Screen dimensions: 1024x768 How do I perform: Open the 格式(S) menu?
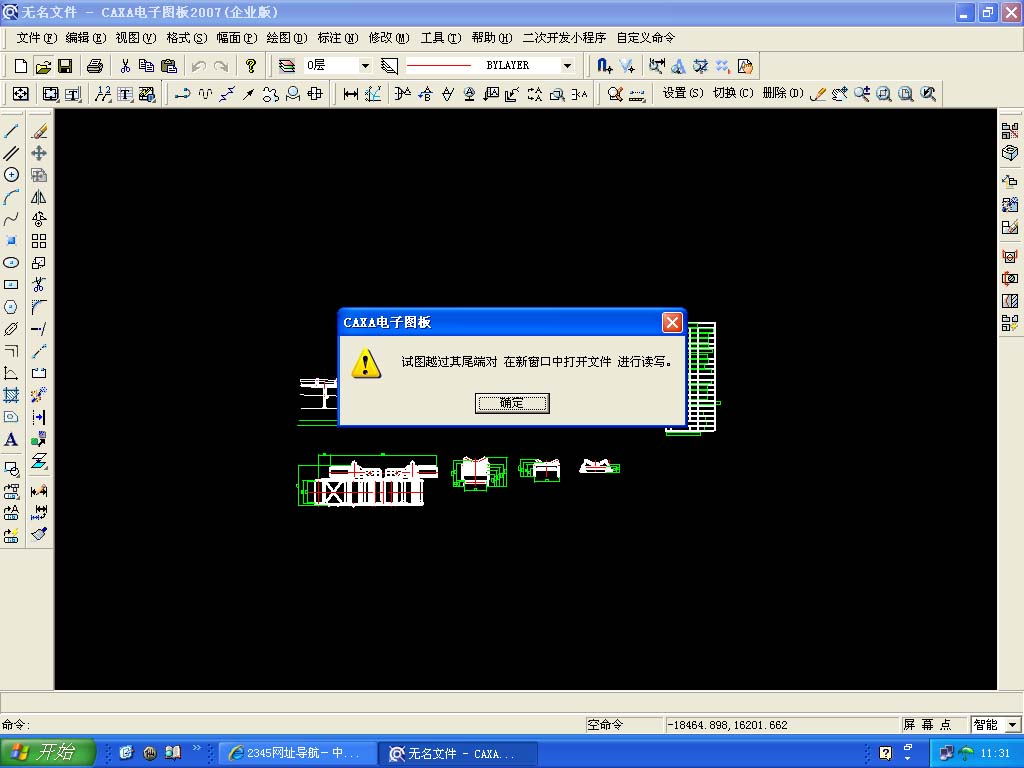(x=186, y=38)
